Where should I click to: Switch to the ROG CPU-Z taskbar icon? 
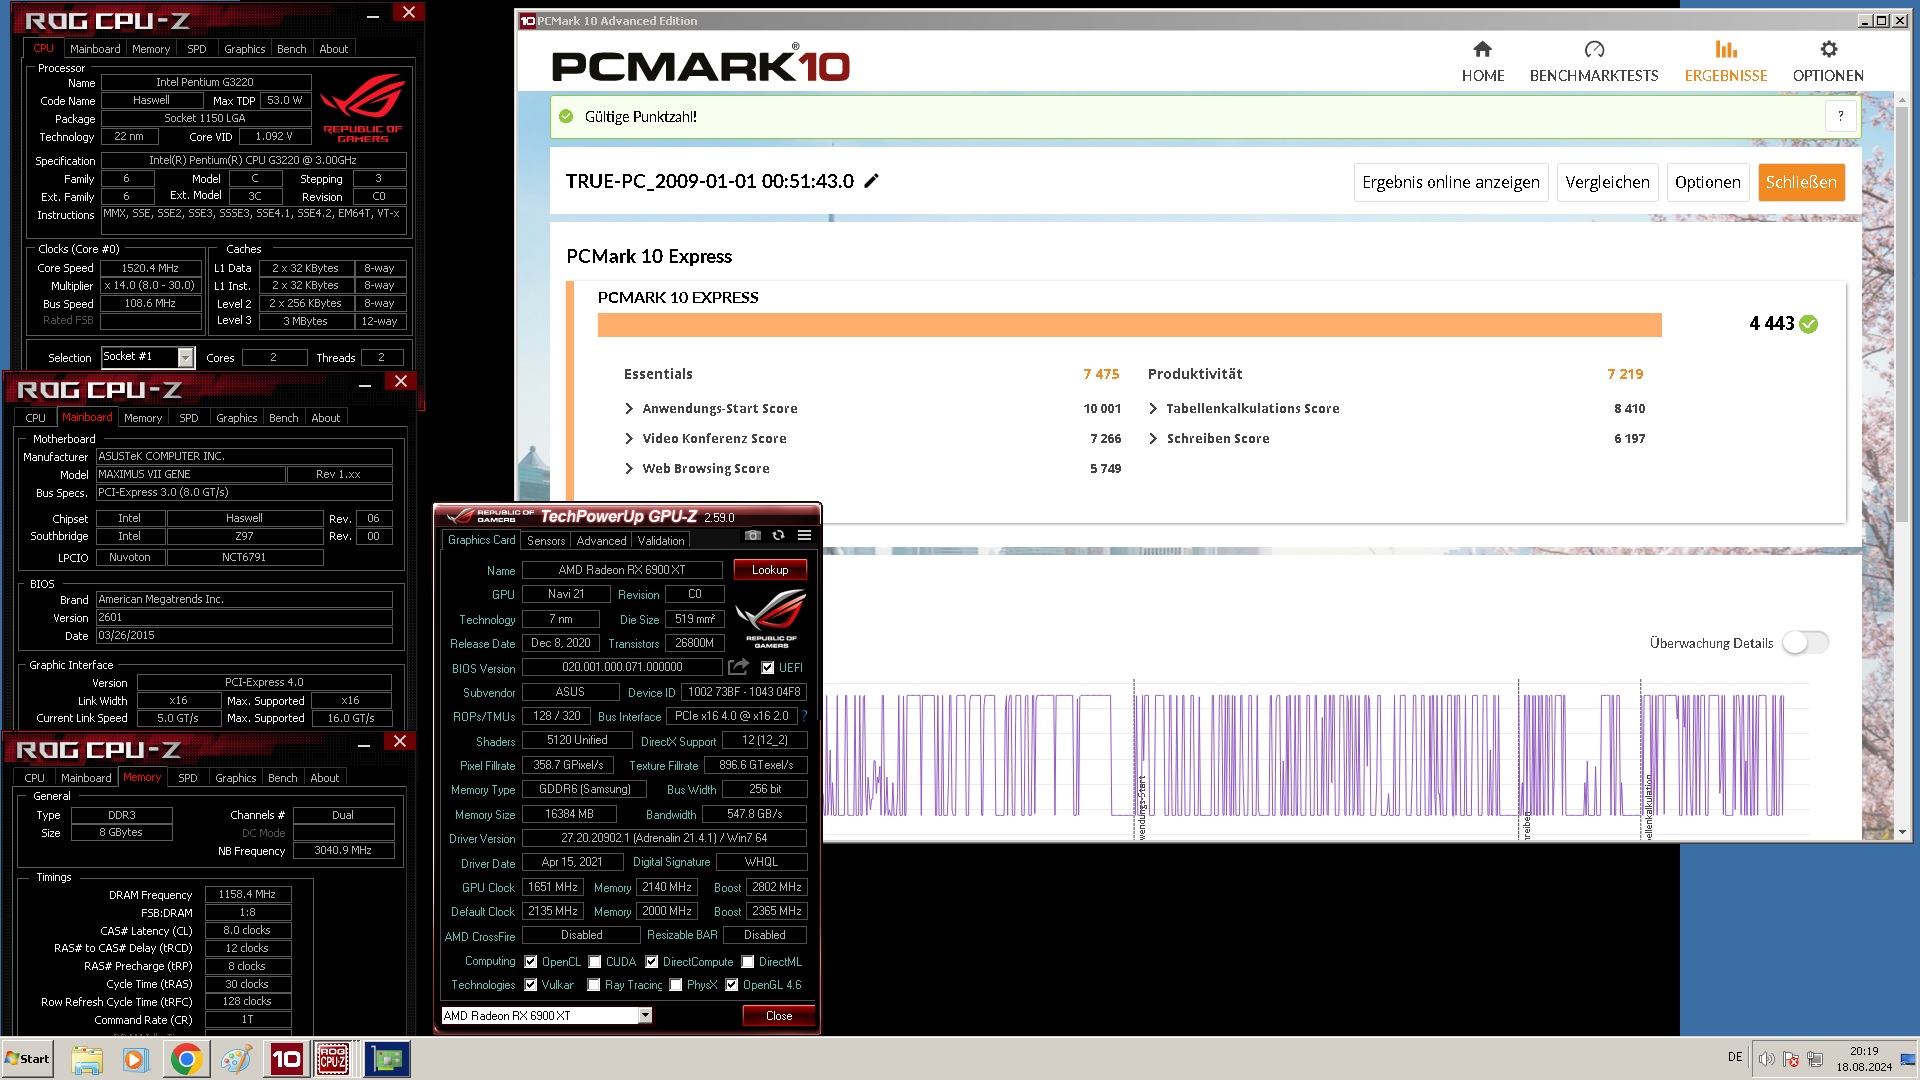[333, 1059]
